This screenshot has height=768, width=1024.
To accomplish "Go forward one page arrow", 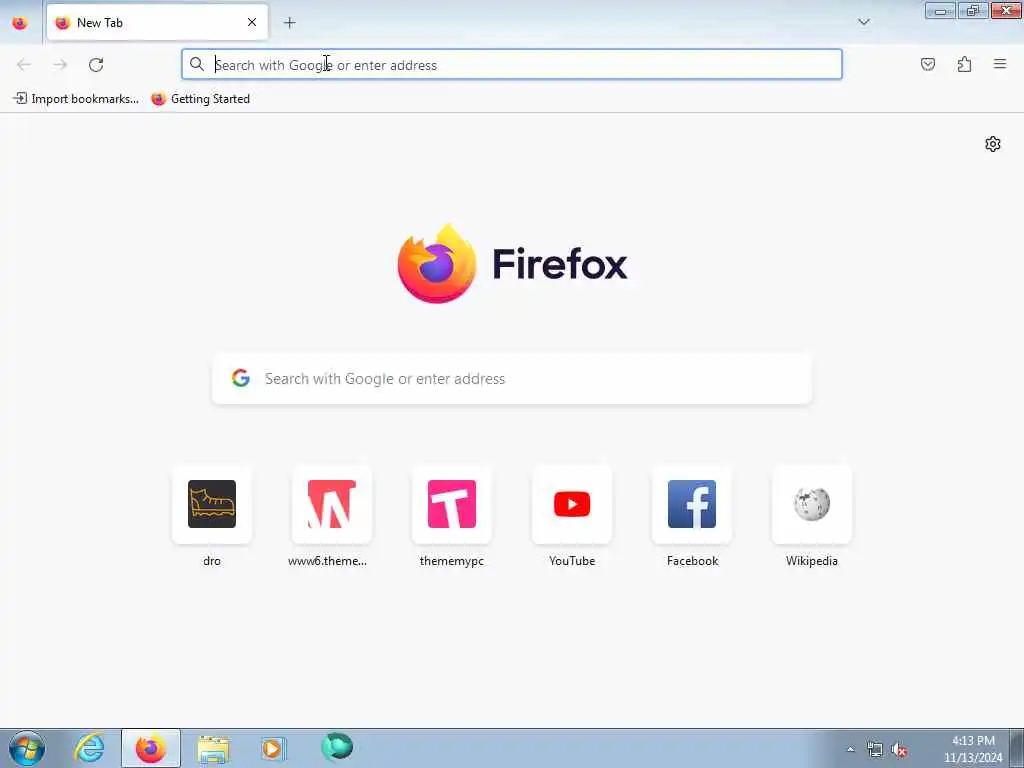I will point(60,65).
